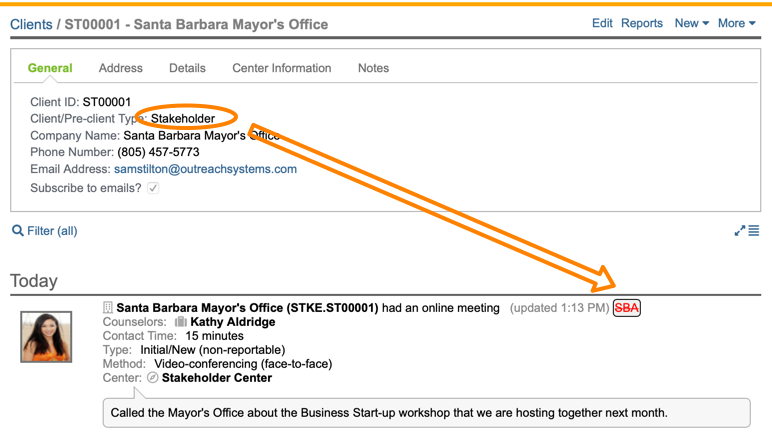Click the magnifier icon beside Filter
The width and height of the screenshot is (772, 443).
[x=18, y=231]
